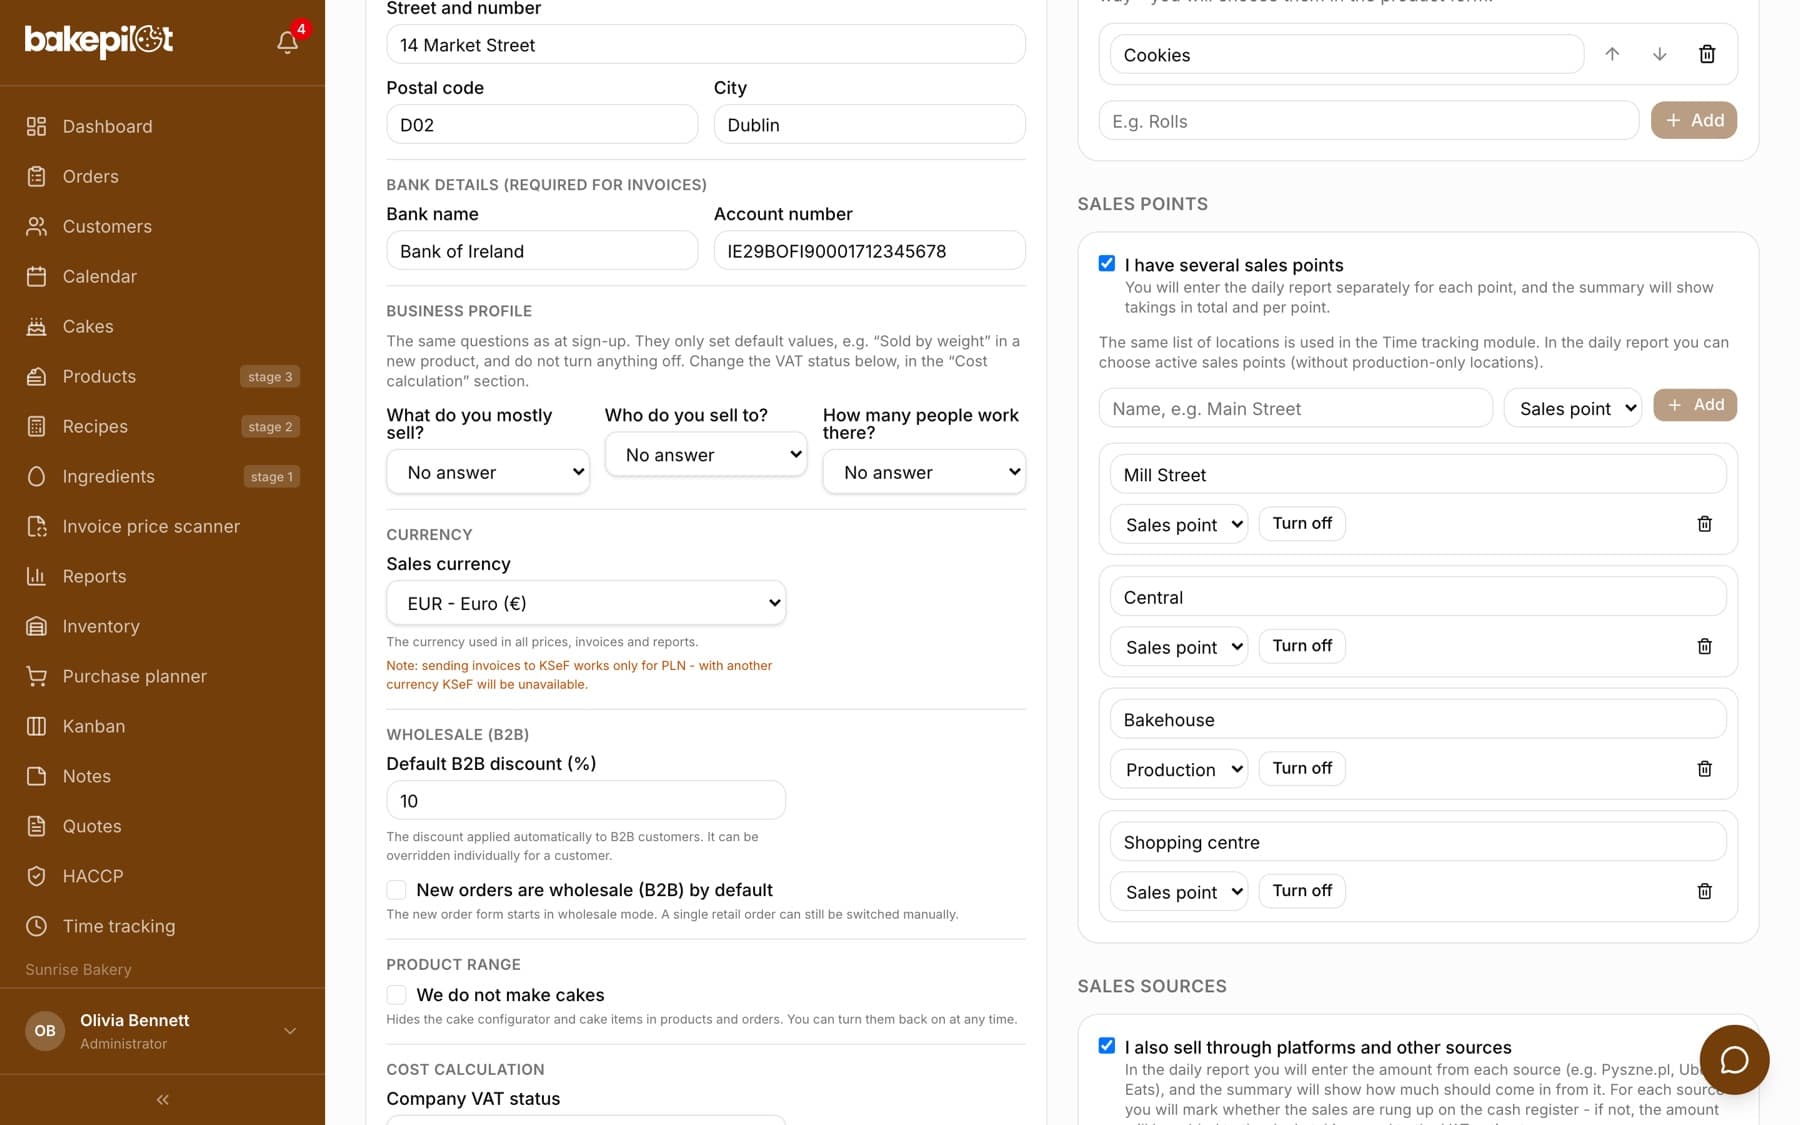Viewport: 1800px width, 1125px height.
Task: Add new product category button
Action: point(1693,120)
